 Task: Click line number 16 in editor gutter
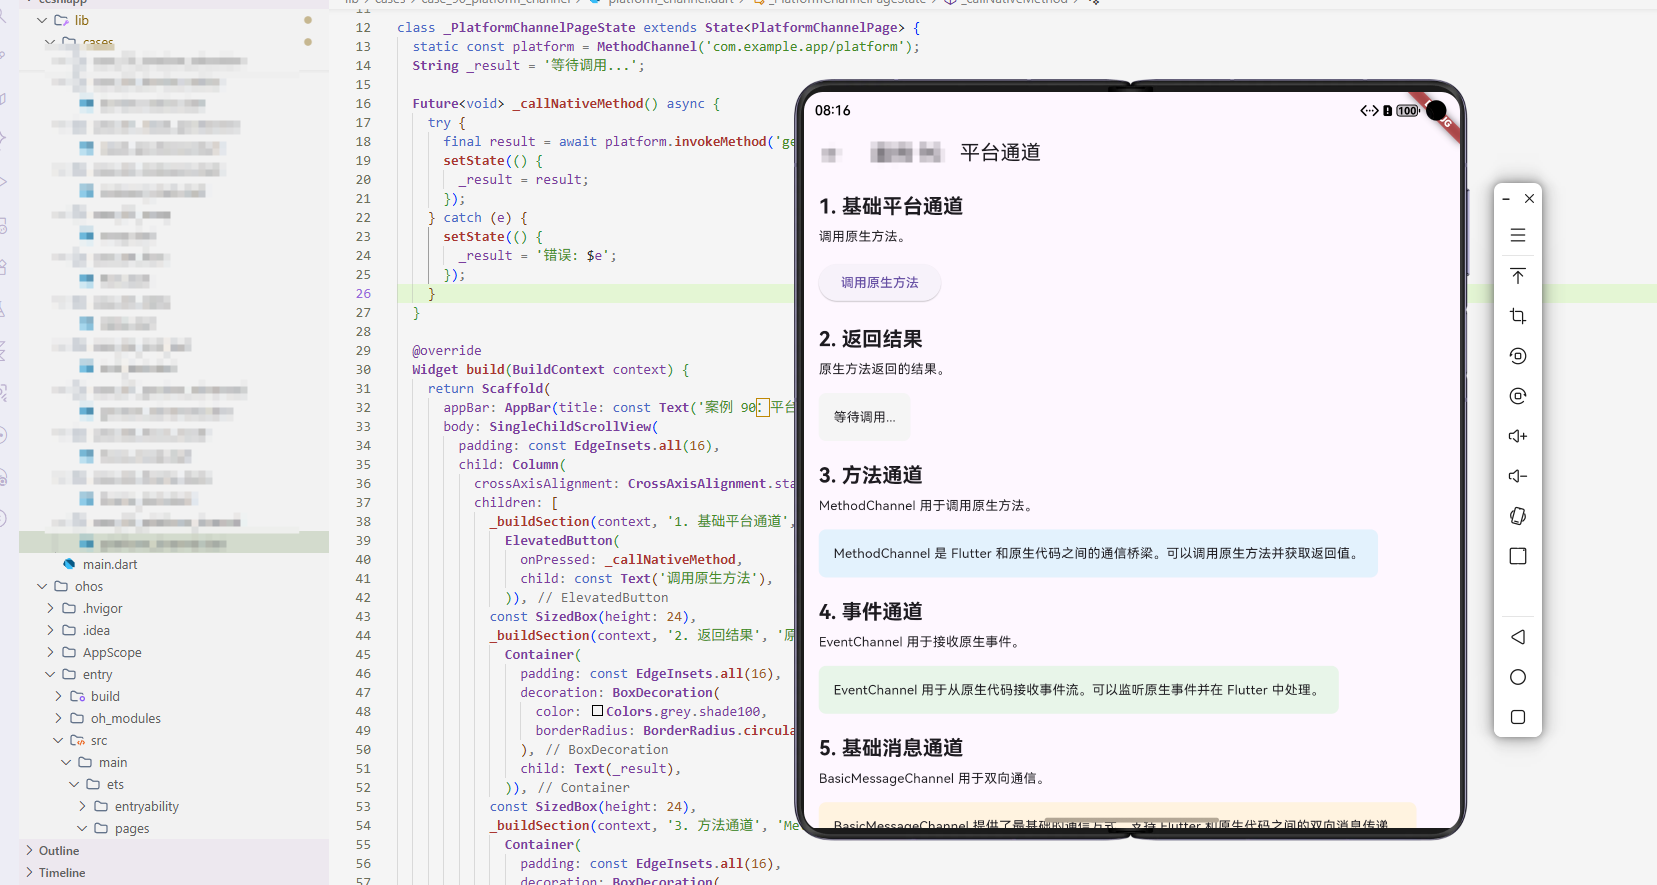[363, 104]
